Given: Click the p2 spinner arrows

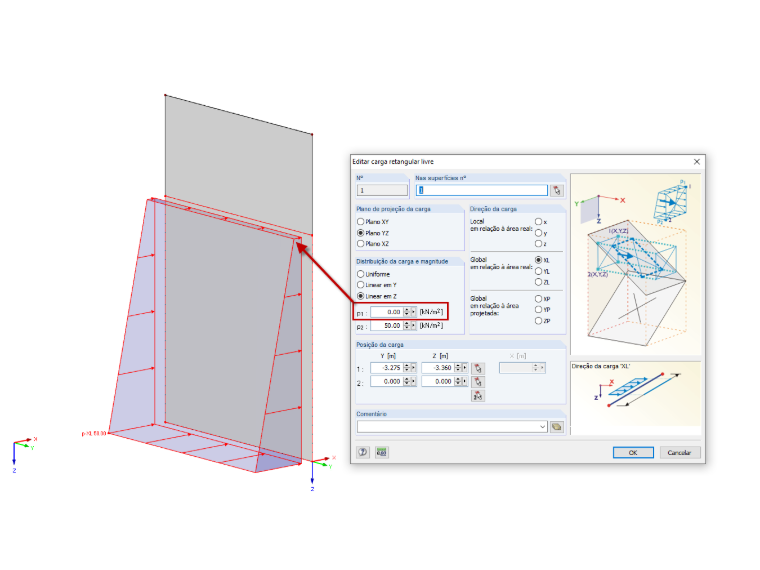Looking at the screenshot, I should click(x=407, y=326).
